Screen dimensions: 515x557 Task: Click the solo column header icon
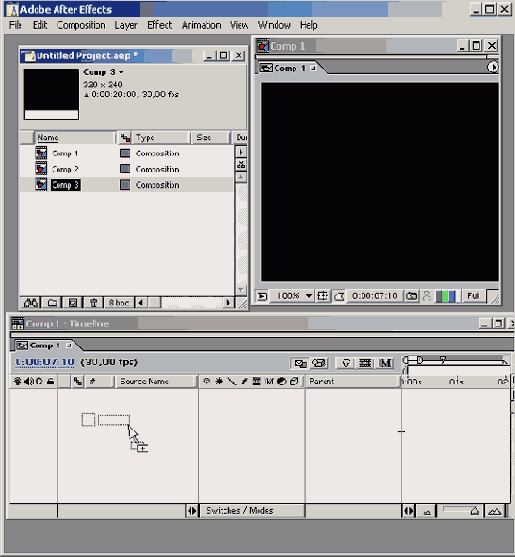point(39,381)
